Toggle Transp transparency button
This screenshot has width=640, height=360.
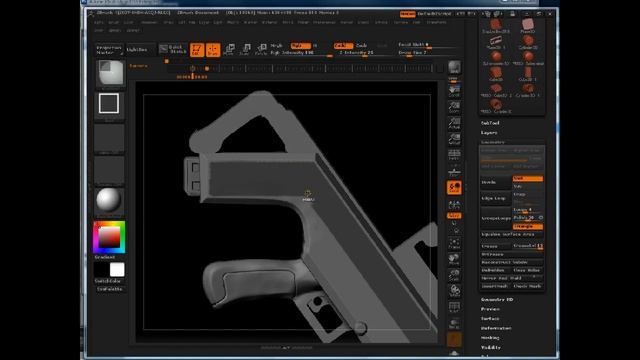coord(454,323)
